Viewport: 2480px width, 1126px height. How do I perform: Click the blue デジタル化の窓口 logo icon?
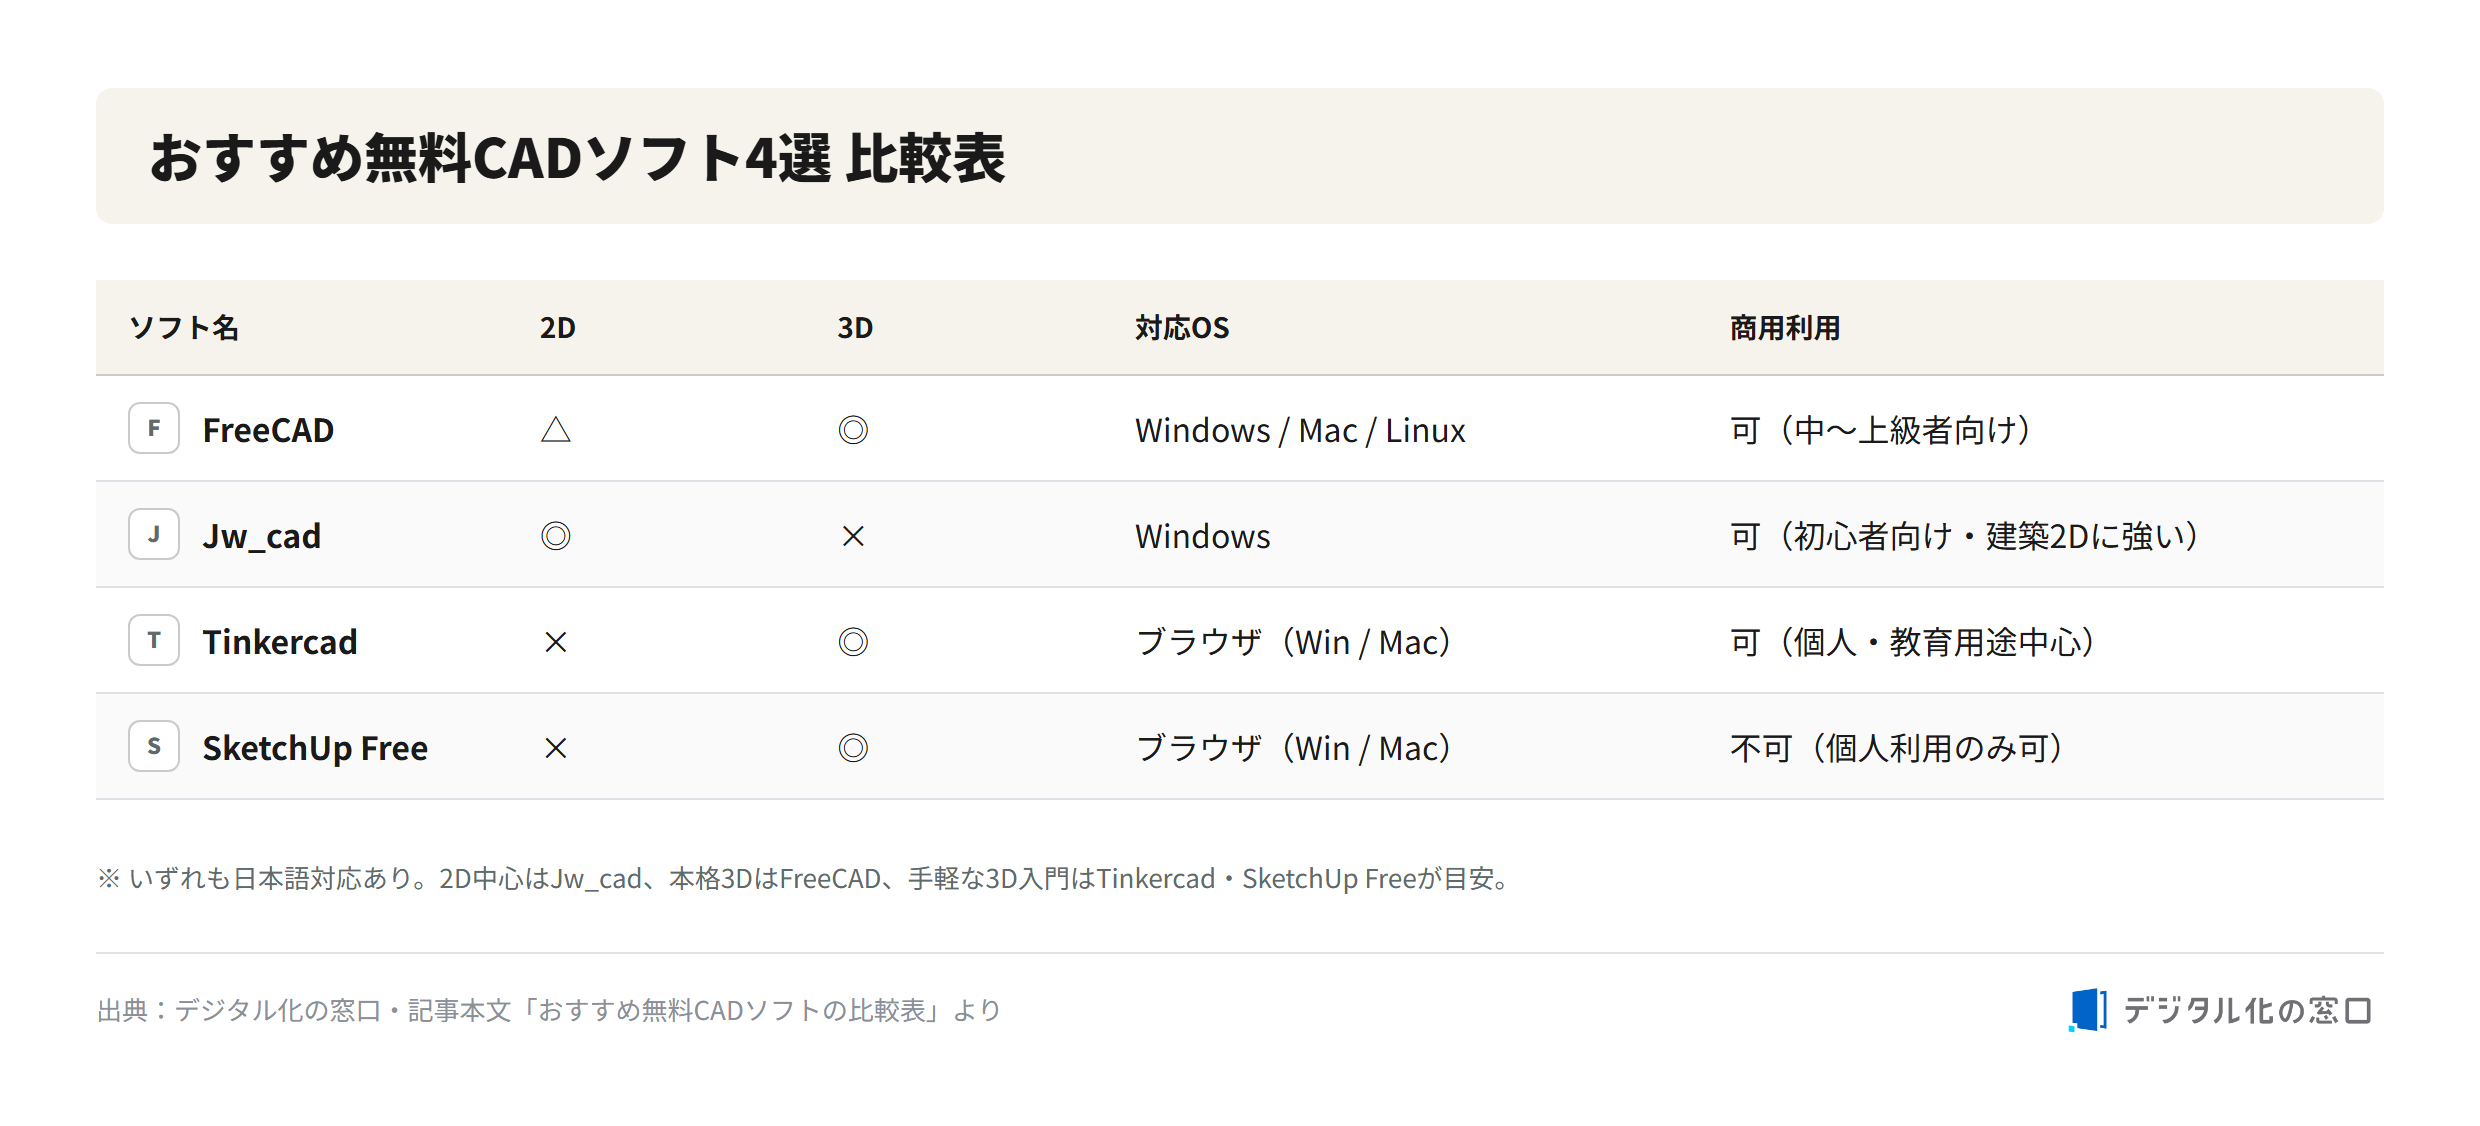click(2088, 1010)
